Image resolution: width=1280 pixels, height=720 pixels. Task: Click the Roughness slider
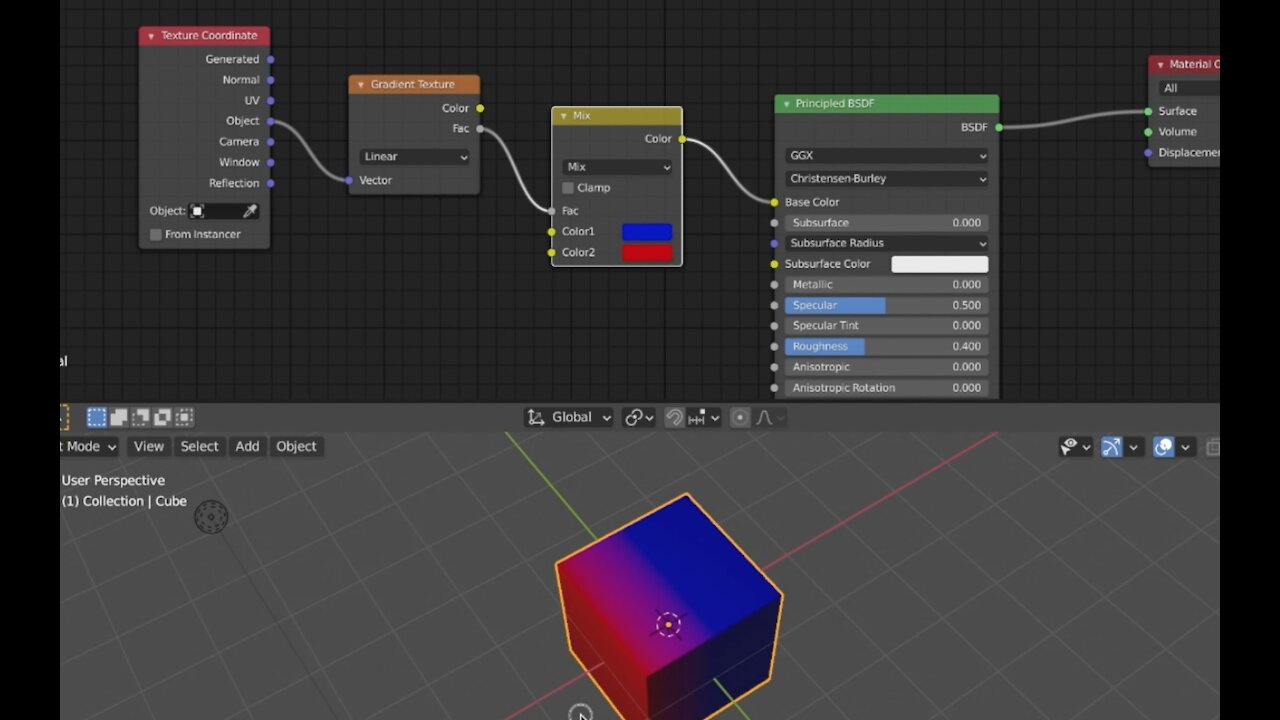[887, 346]
